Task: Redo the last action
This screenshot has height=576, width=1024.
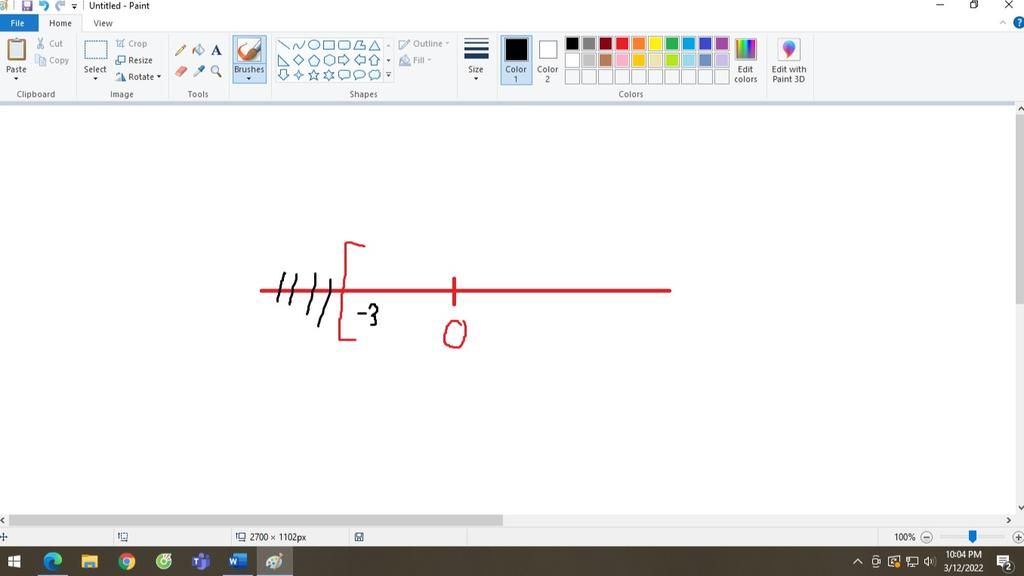Action: point(60,6)
